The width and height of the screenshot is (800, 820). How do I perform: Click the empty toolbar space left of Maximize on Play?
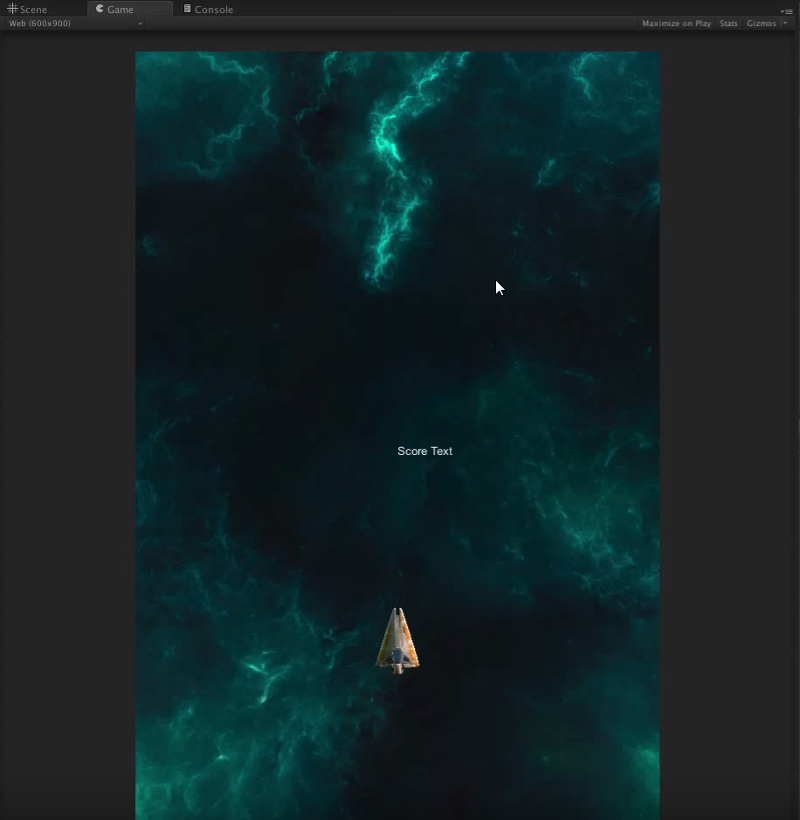[400, 23]
